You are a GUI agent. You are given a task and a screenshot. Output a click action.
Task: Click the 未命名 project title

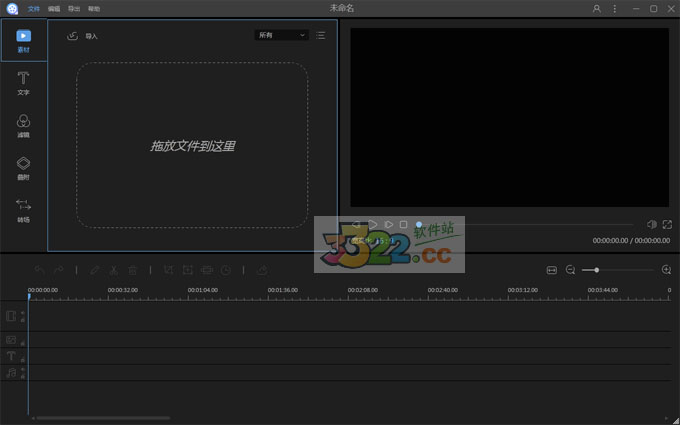(x=341, y=8)
